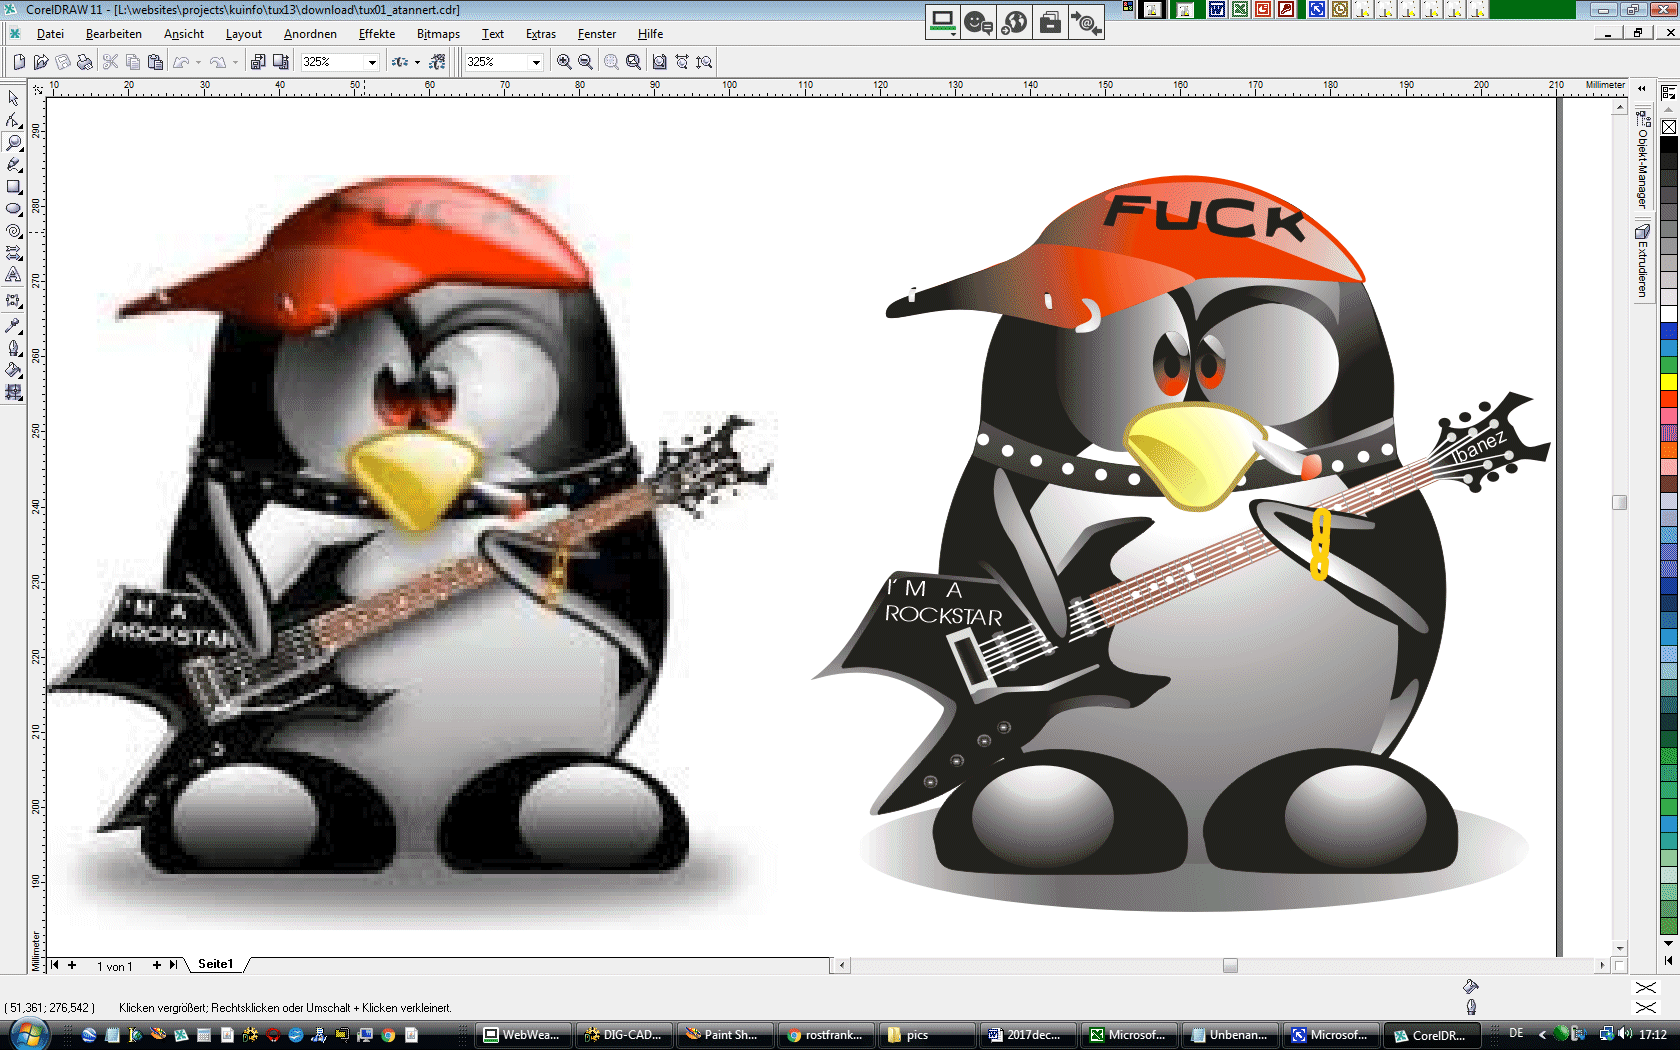Select the Basic Shapes arrows tool
Viewport: 1680px width, 1050px height.
tap(13, 252)
